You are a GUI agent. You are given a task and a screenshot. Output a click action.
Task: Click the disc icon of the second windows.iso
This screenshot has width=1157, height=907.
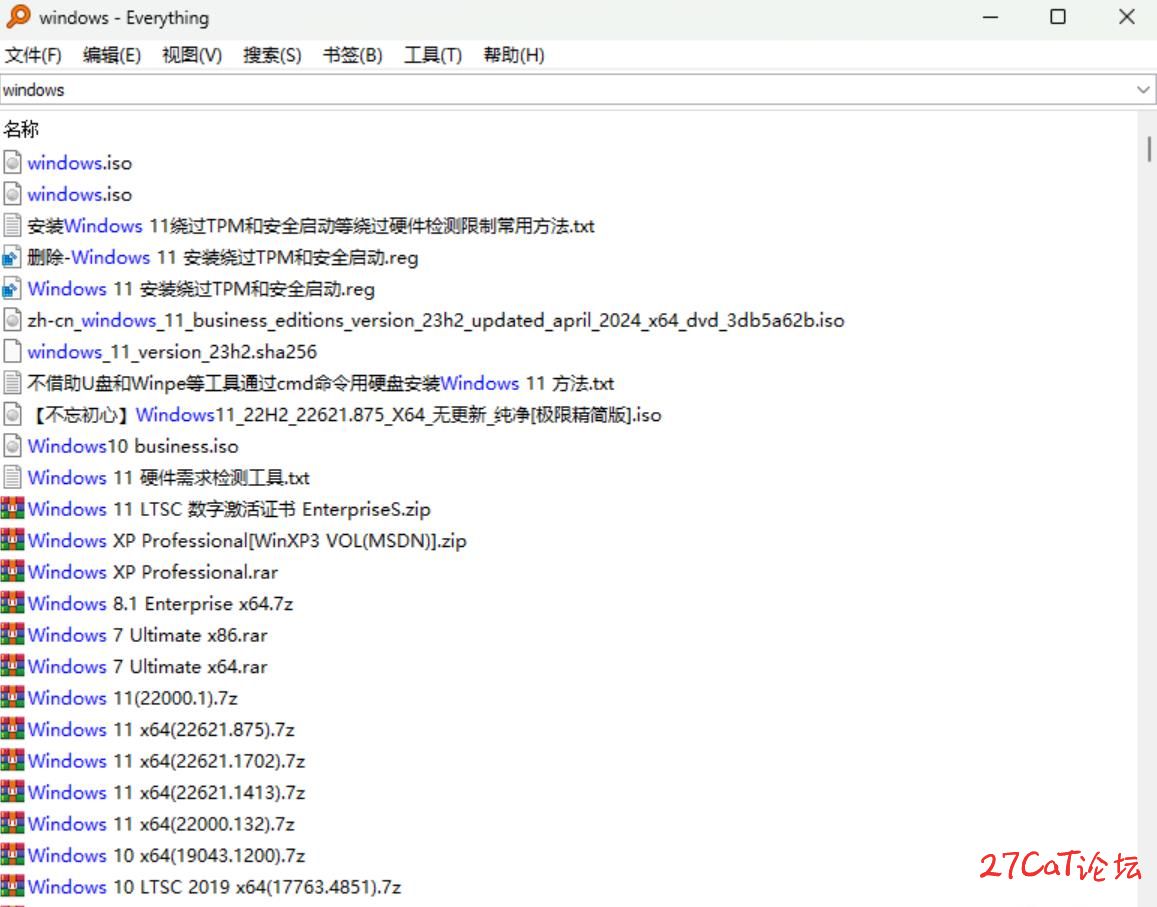point(12,194)
